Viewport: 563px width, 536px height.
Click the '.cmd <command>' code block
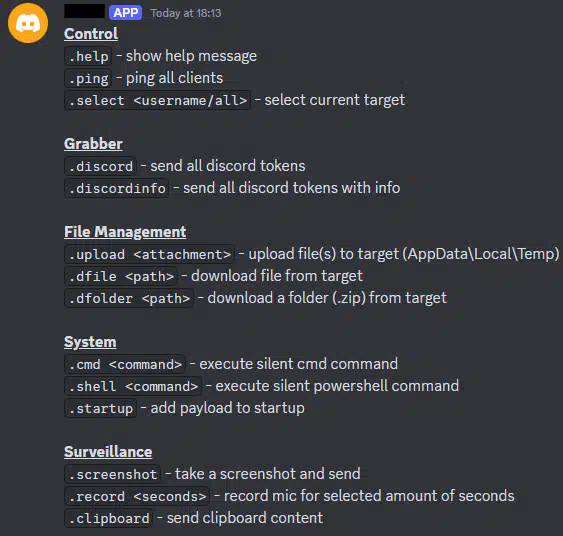(125, 364)
